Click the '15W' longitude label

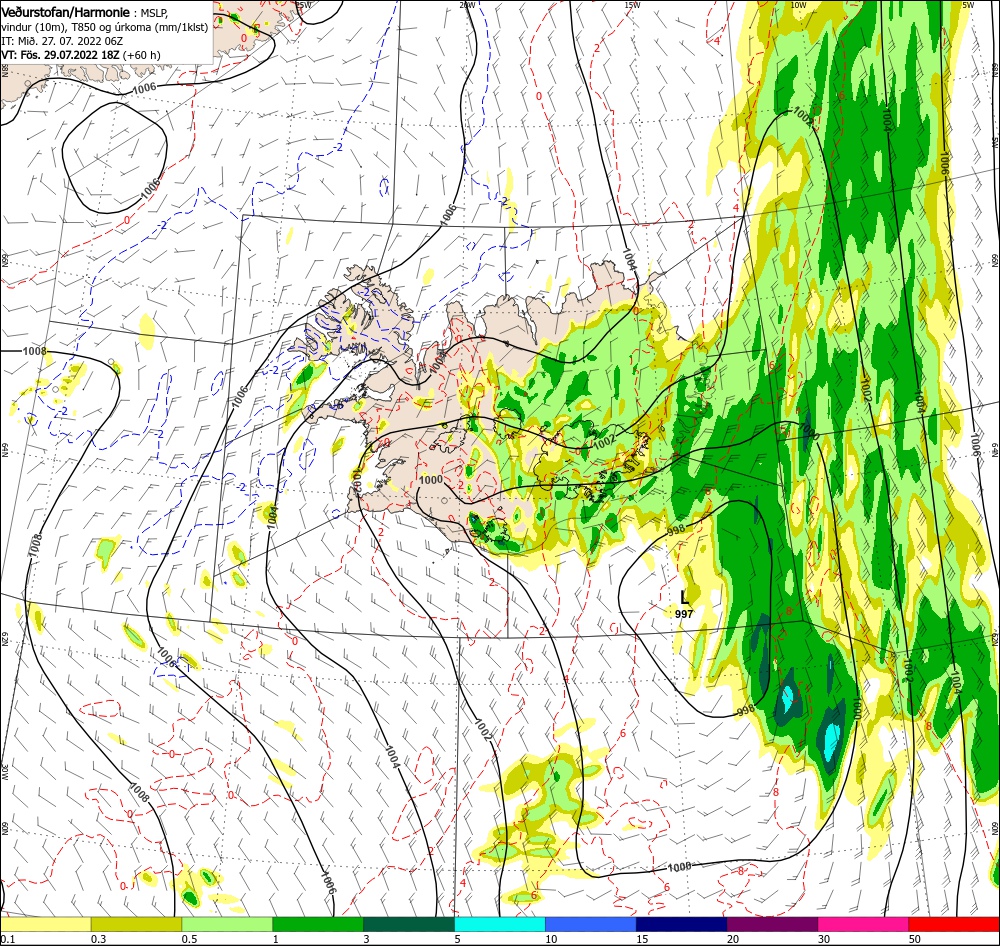pyautogui.click(x=632, y=5)
